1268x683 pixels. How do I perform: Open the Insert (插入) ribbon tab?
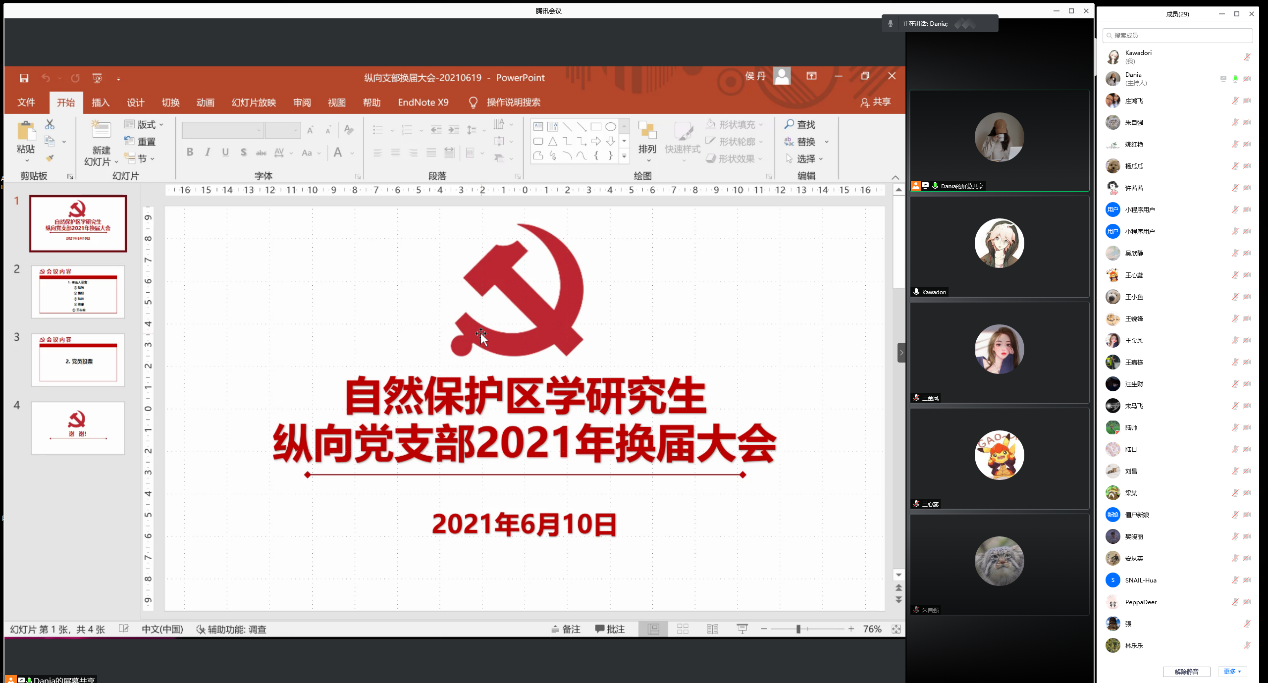[x=101, y=102]
